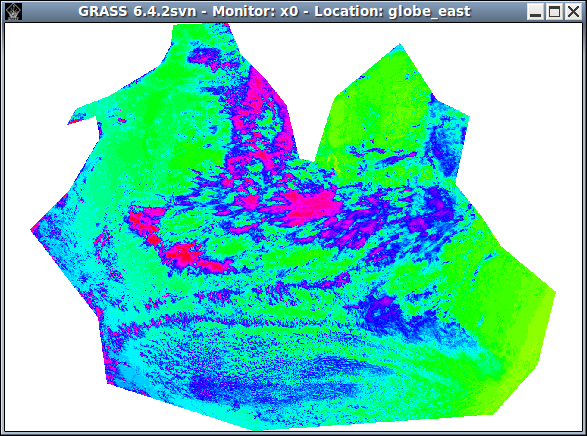Viewport: 587px width, 436px height.
Task: Open the GRASS window menu icon
Action: tap(13, 11)
